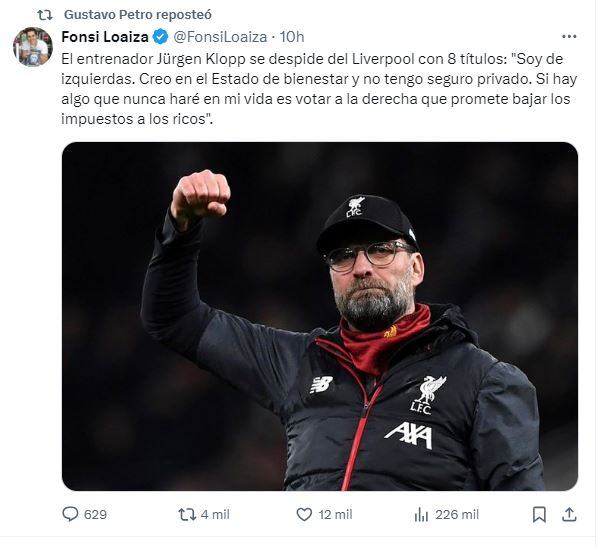The image size is (606, 548).
Task: Open the Gustavo Petro reposteó link
Action: point(134,15)
